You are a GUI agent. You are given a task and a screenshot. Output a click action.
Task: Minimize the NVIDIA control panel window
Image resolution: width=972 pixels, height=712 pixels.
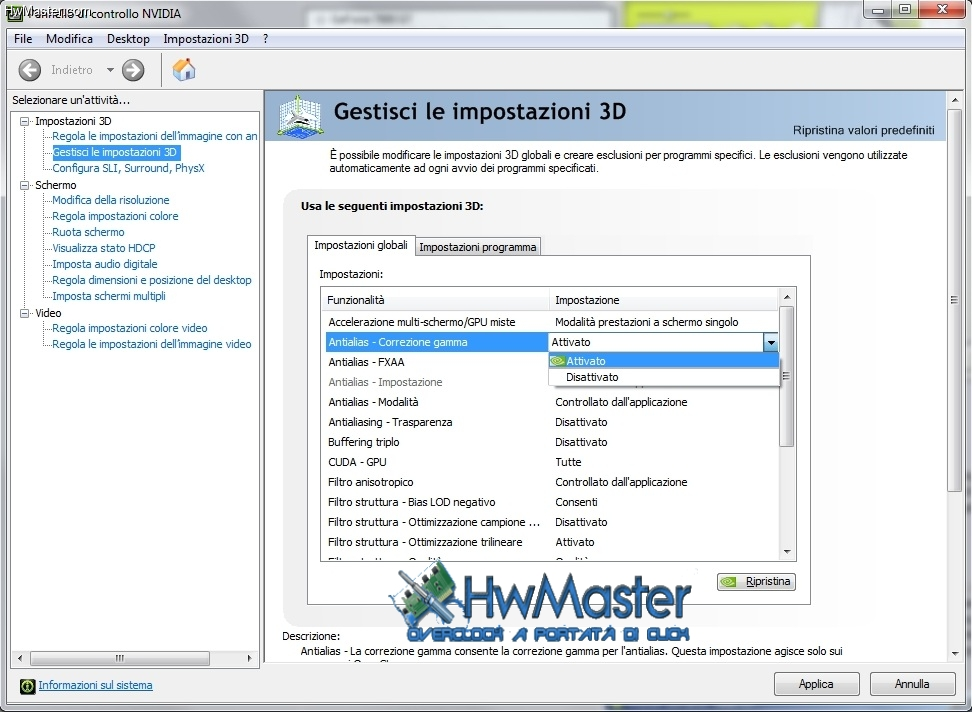click(878, 9)
